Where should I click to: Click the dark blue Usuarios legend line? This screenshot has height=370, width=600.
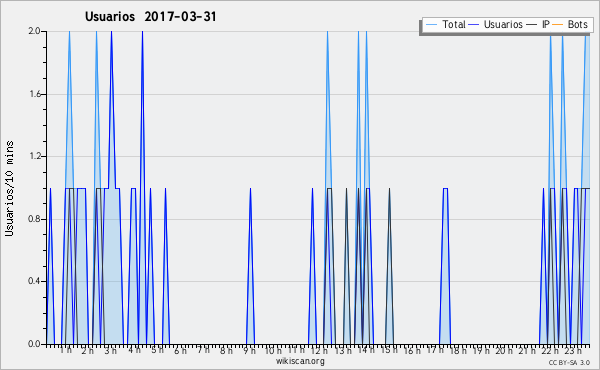tap(474, 25)
